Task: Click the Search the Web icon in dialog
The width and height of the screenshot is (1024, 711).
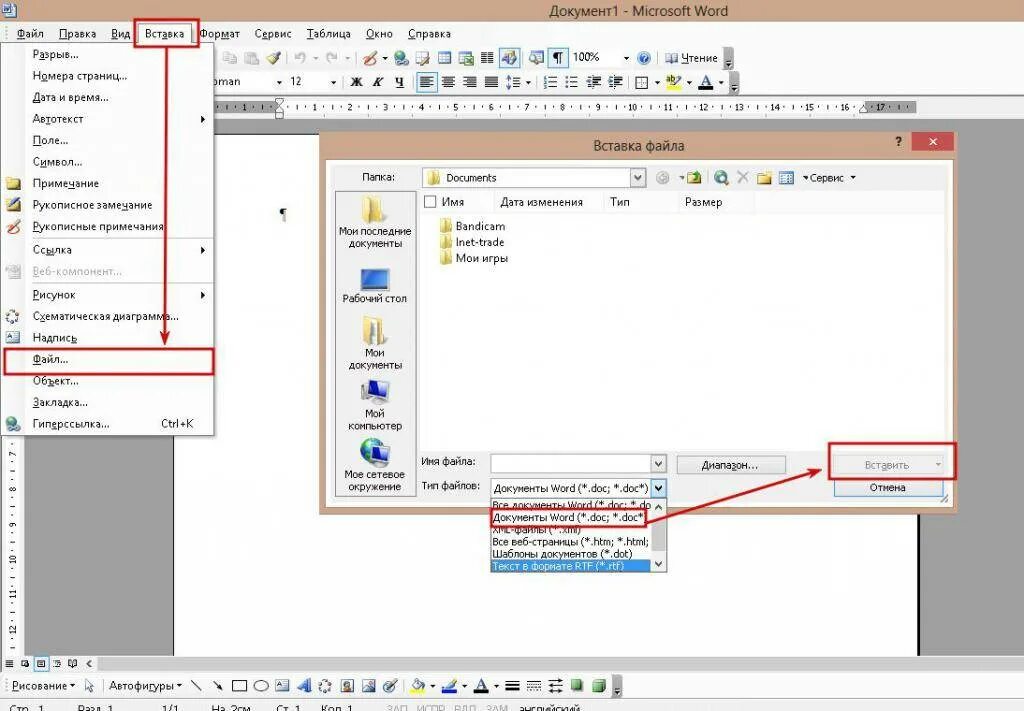Action: tap(721, 178)
